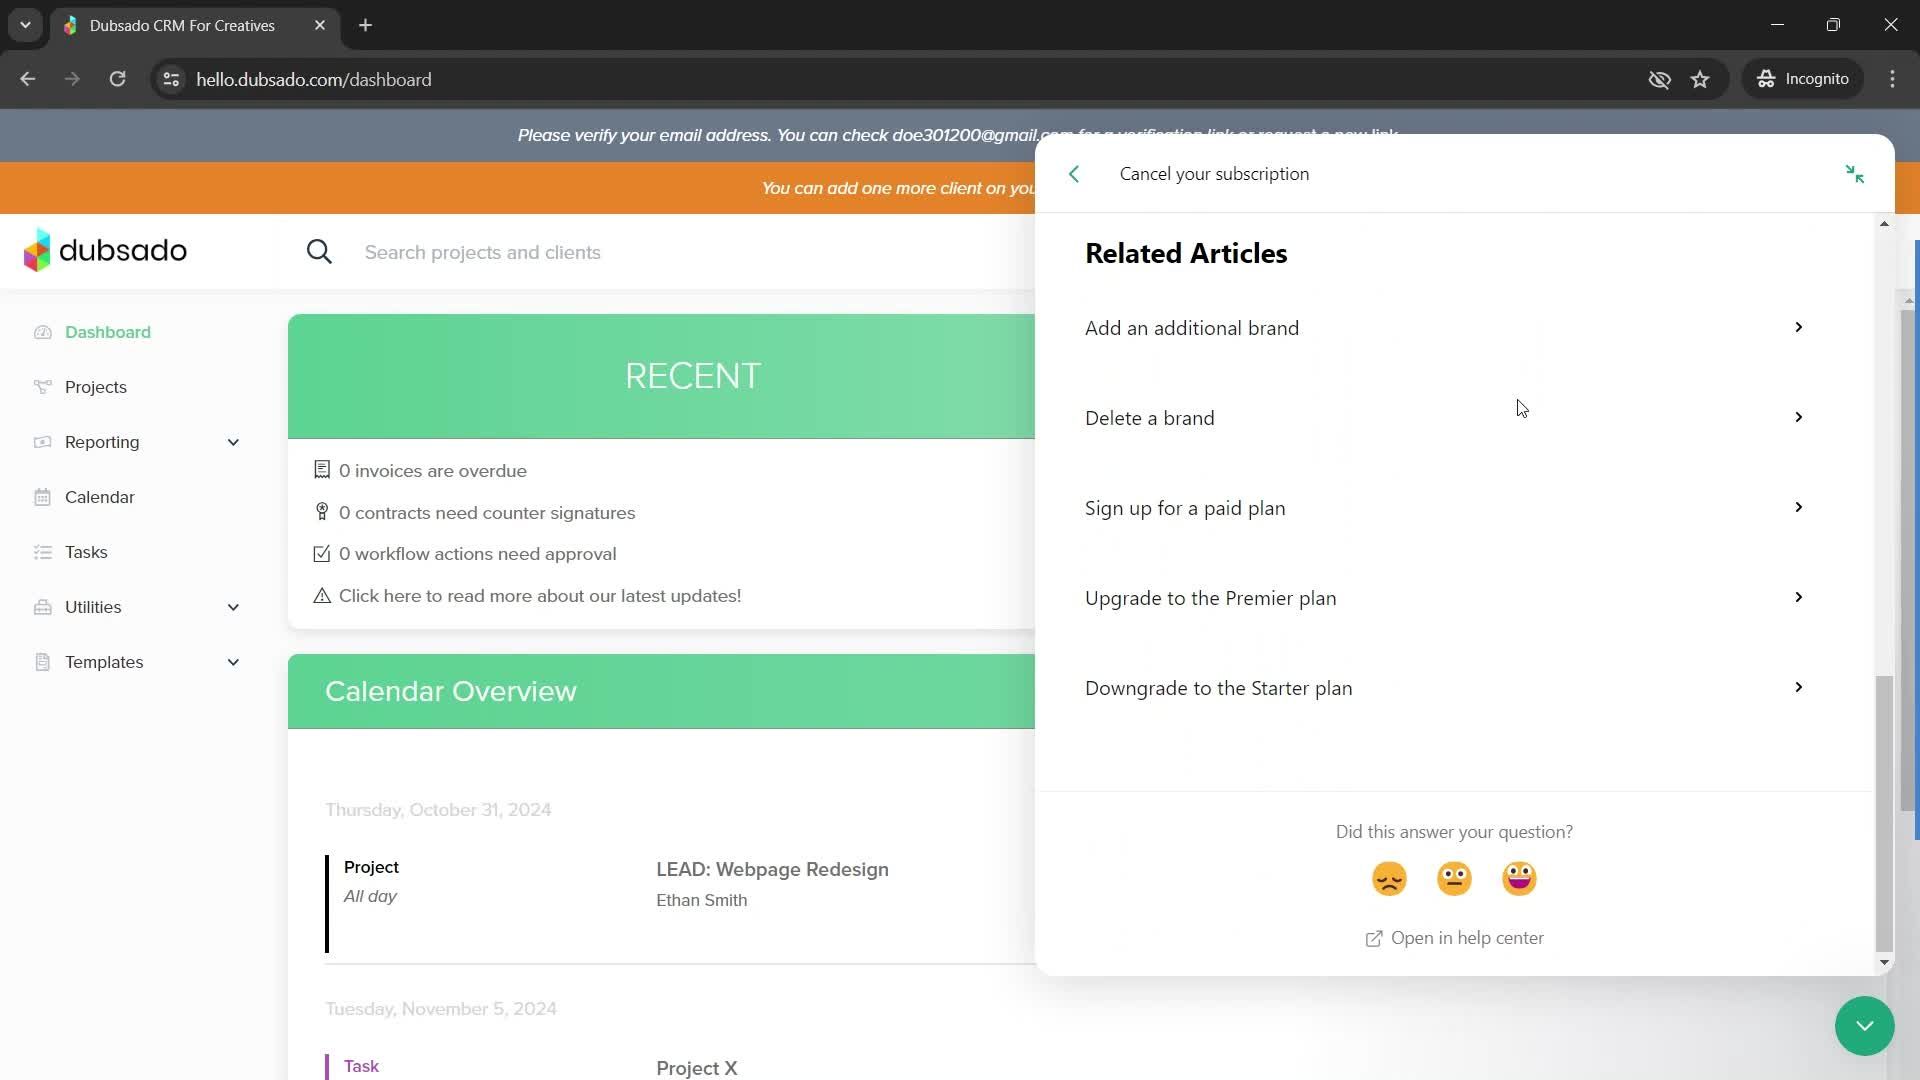Image resolution: width=1920 pixels, height=1080 pixels.
Task: Open the LEAD: Webpage Redesign project
Action: [x=772, y=869]
